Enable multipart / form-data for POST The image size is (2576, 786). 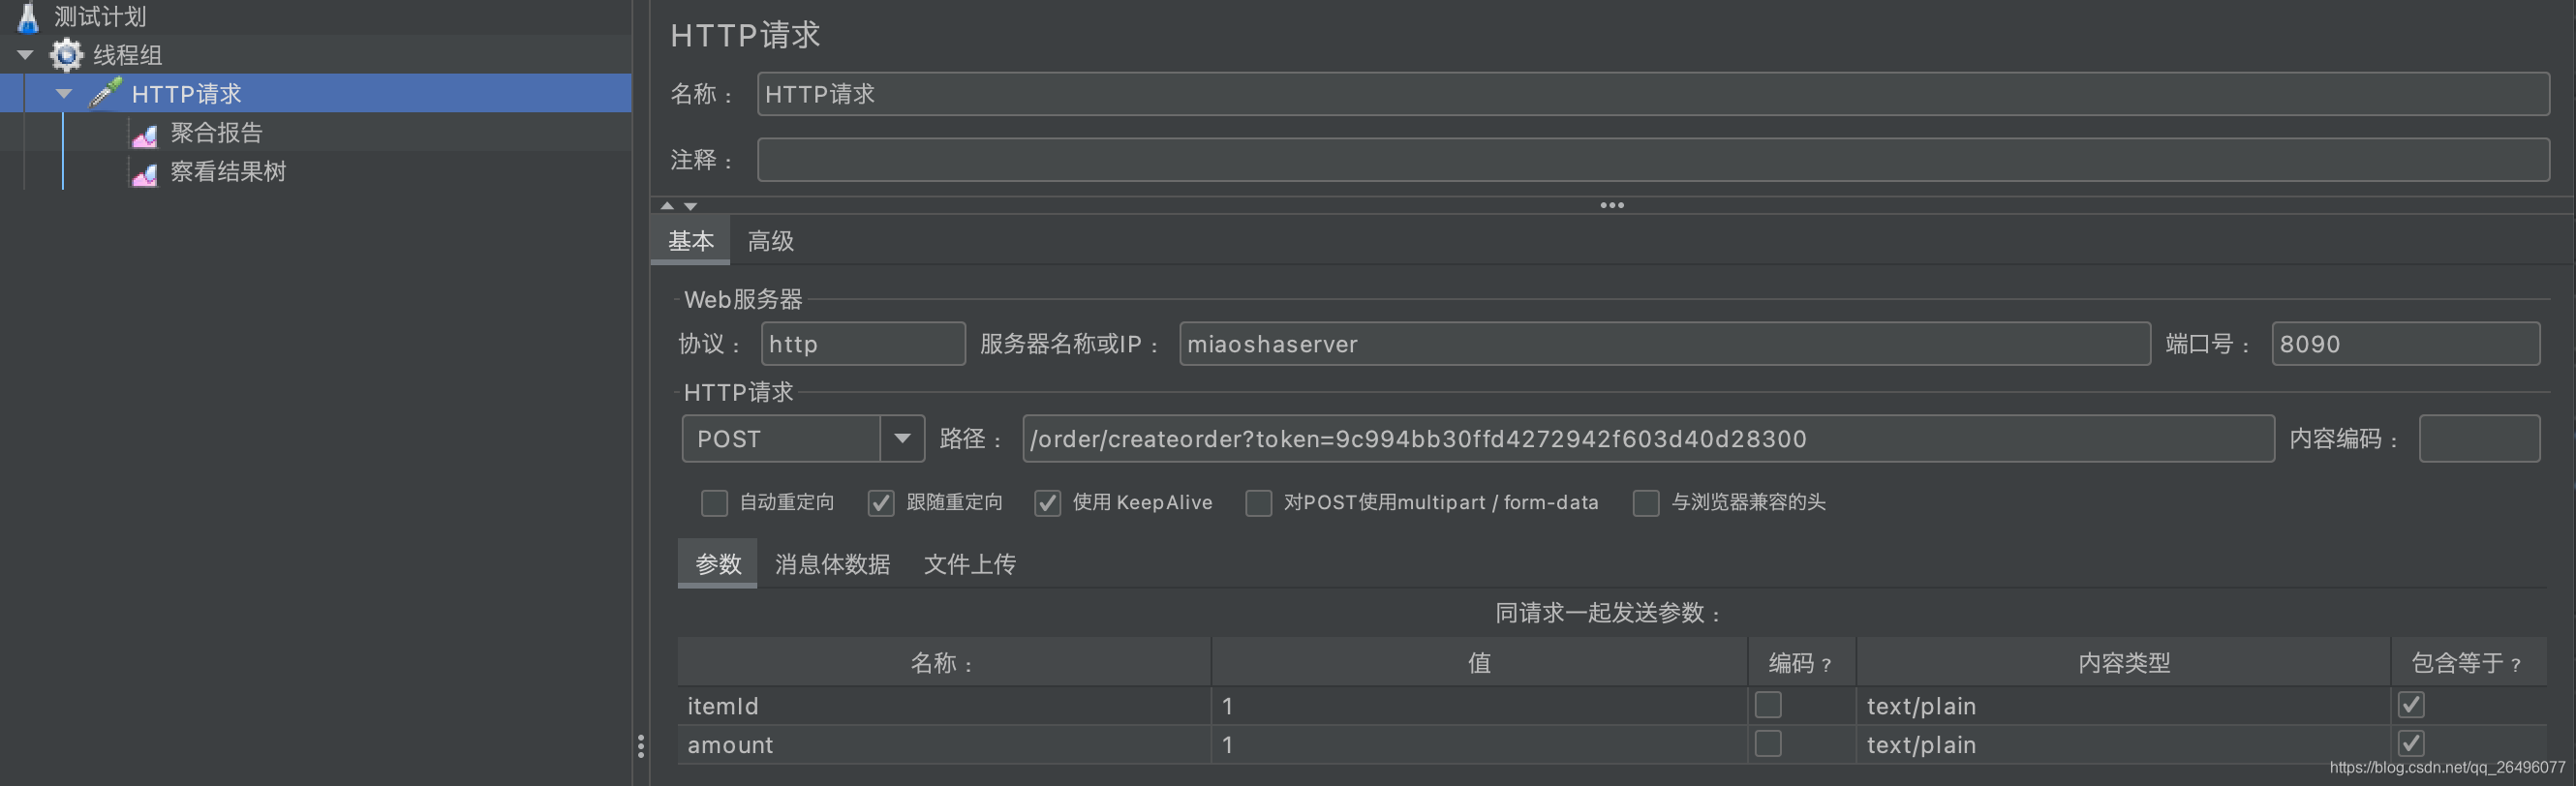pos(1258,503)
